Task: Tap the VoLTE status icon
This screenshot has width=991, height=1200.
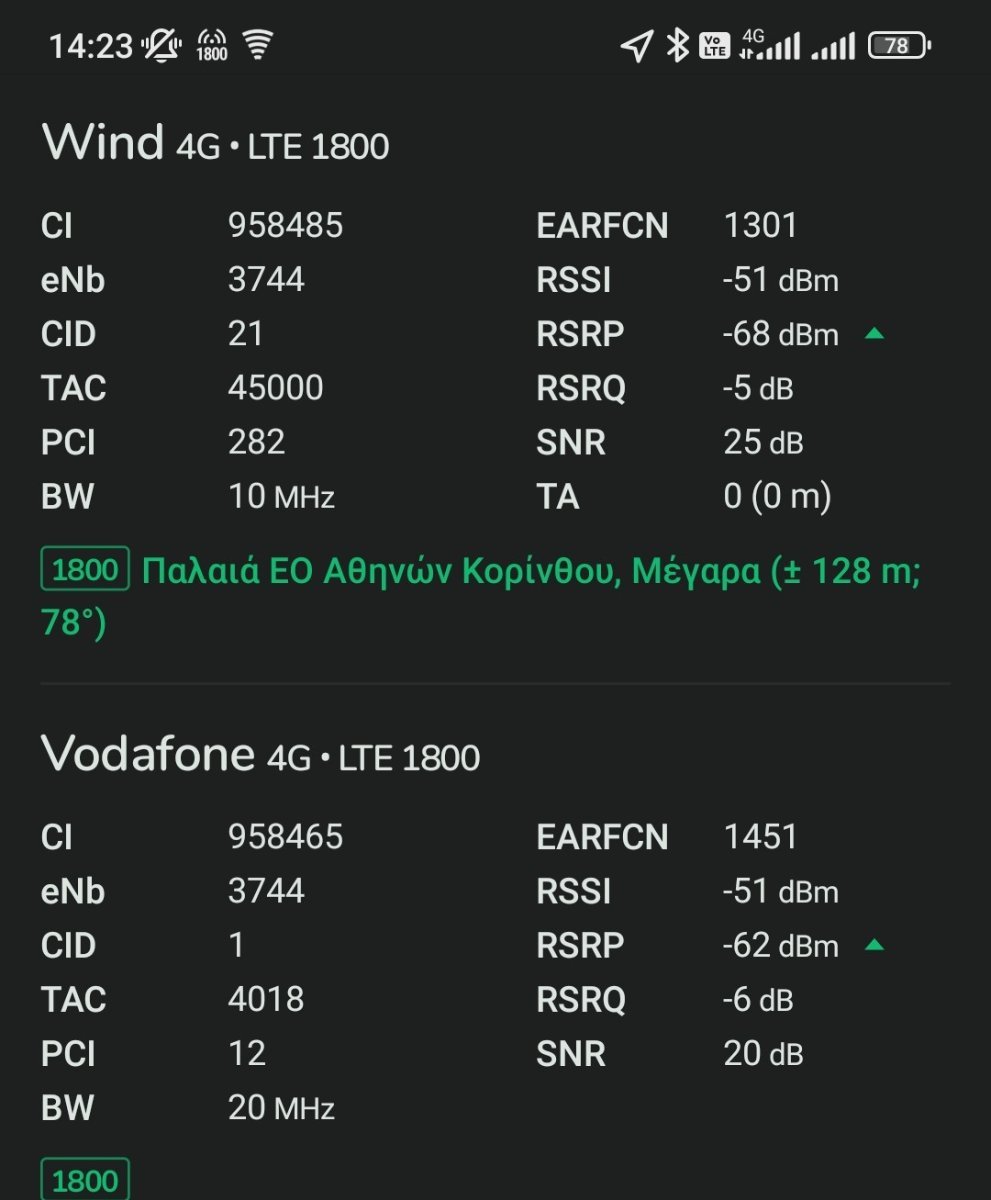Action: (714, 45)
